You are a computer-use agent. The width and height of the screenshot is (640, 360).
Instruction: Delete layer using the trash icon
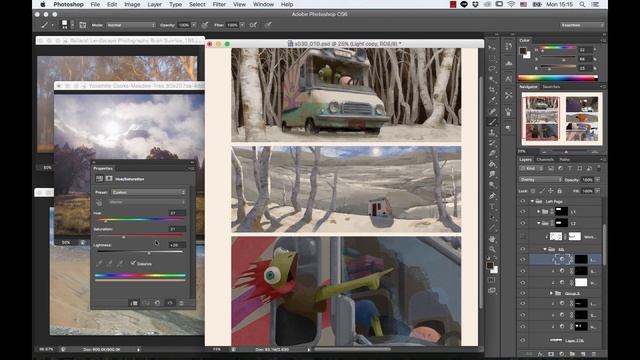coord(594,354)
